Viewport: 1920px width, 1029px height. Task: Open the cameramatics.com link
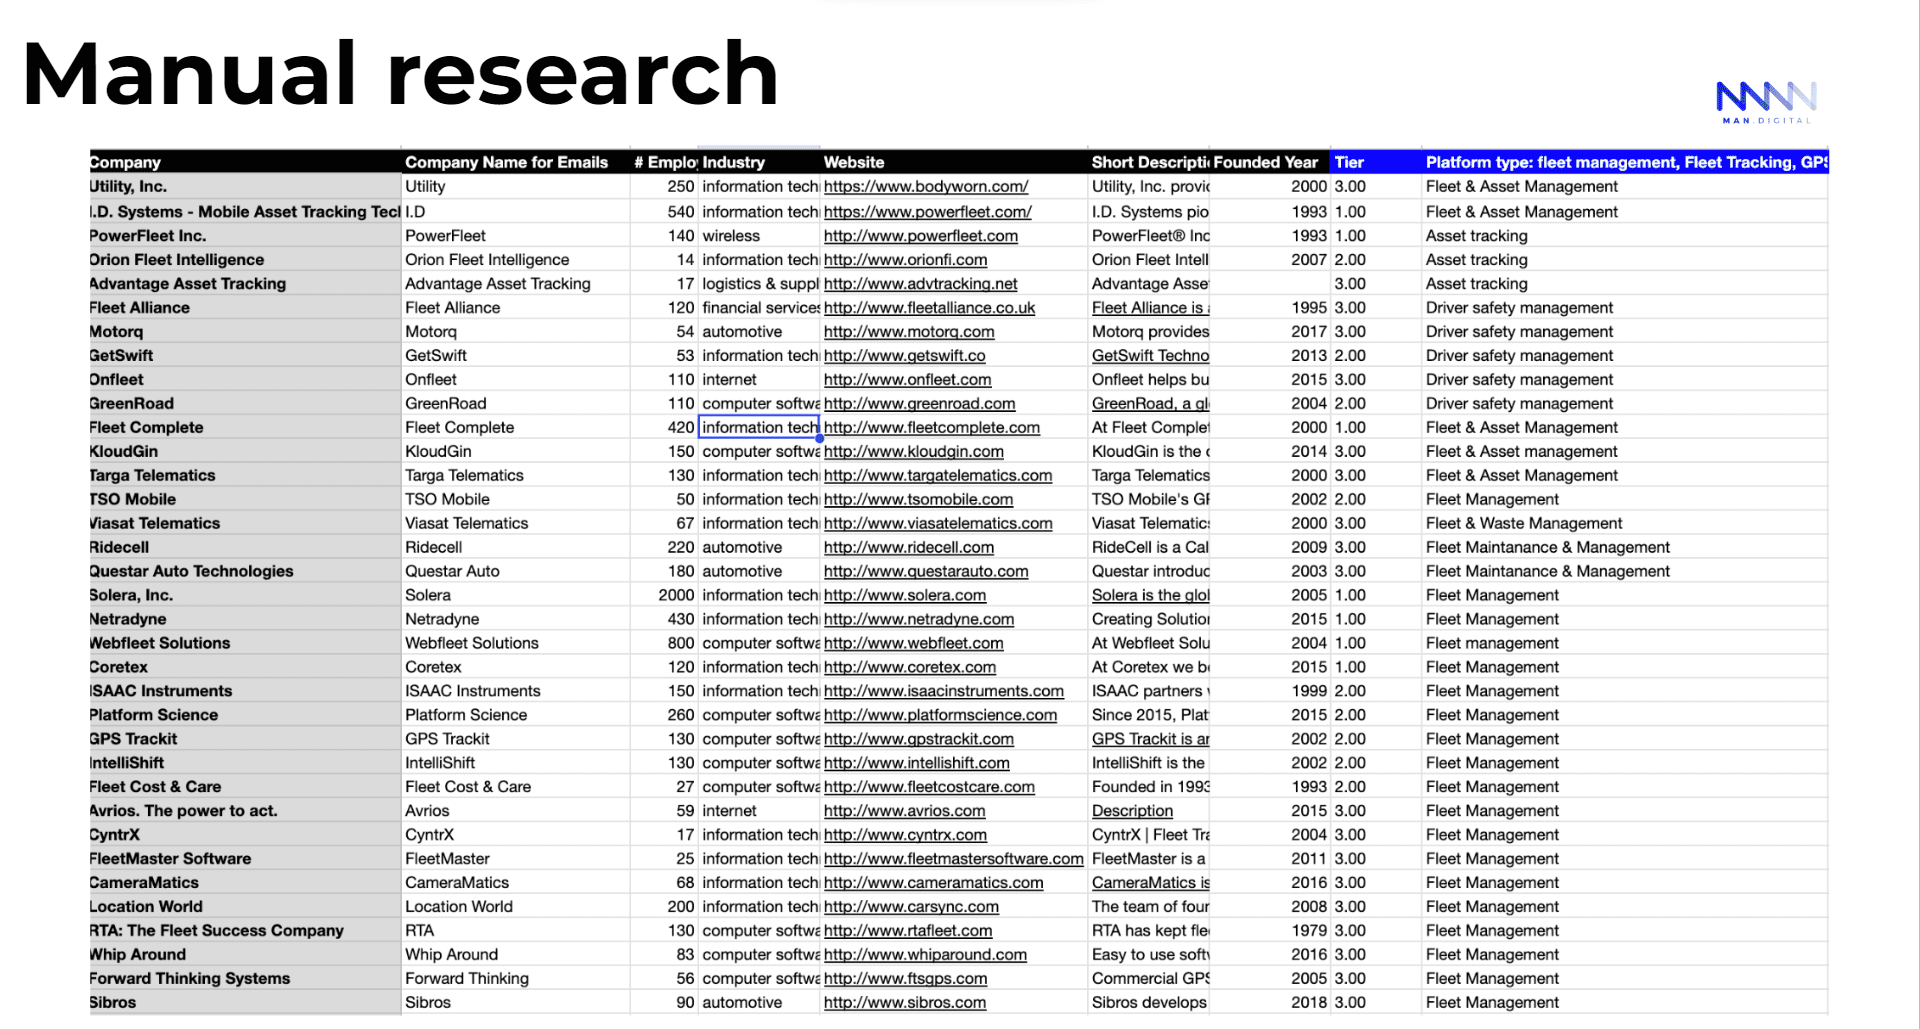click(x=933, y=884)
